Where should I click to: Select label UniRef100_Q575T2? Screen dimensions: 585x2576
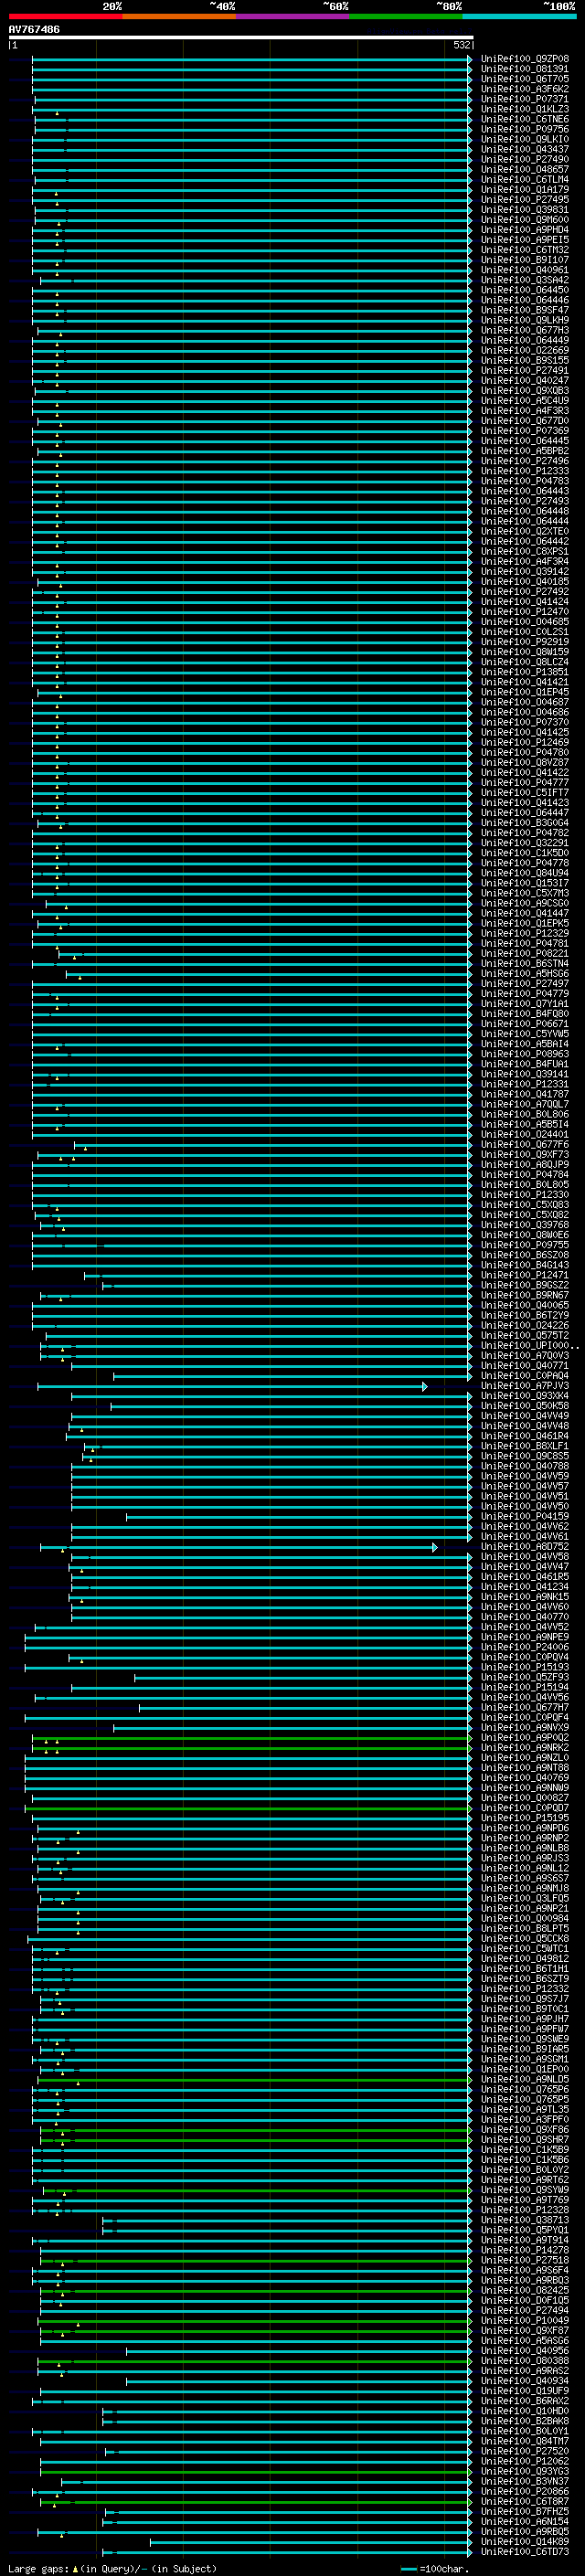tap(525, 1335)
